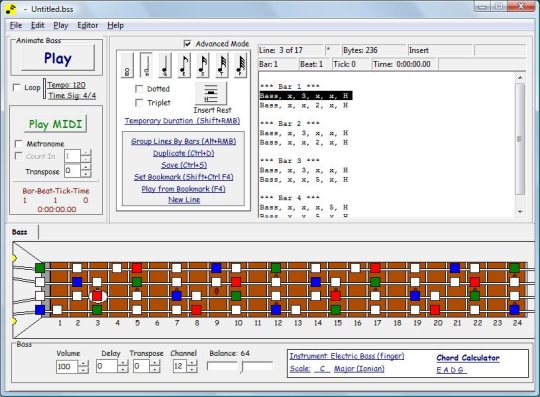Image resolution: width=540 pixels, height=397 pixels.
Task: Click blue marker at fret 9, top string
Action: coord(216,268)
